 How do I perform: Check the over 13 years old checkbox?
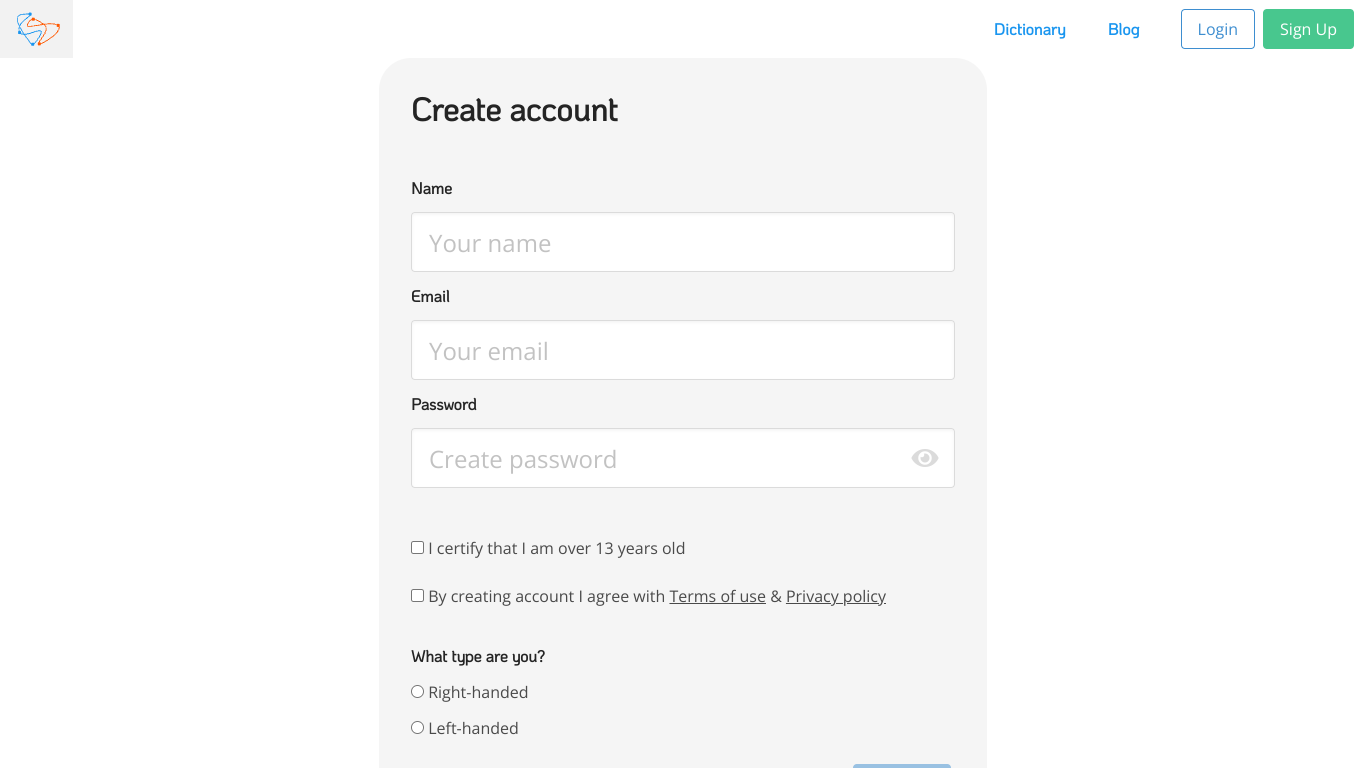coord(418,547)
